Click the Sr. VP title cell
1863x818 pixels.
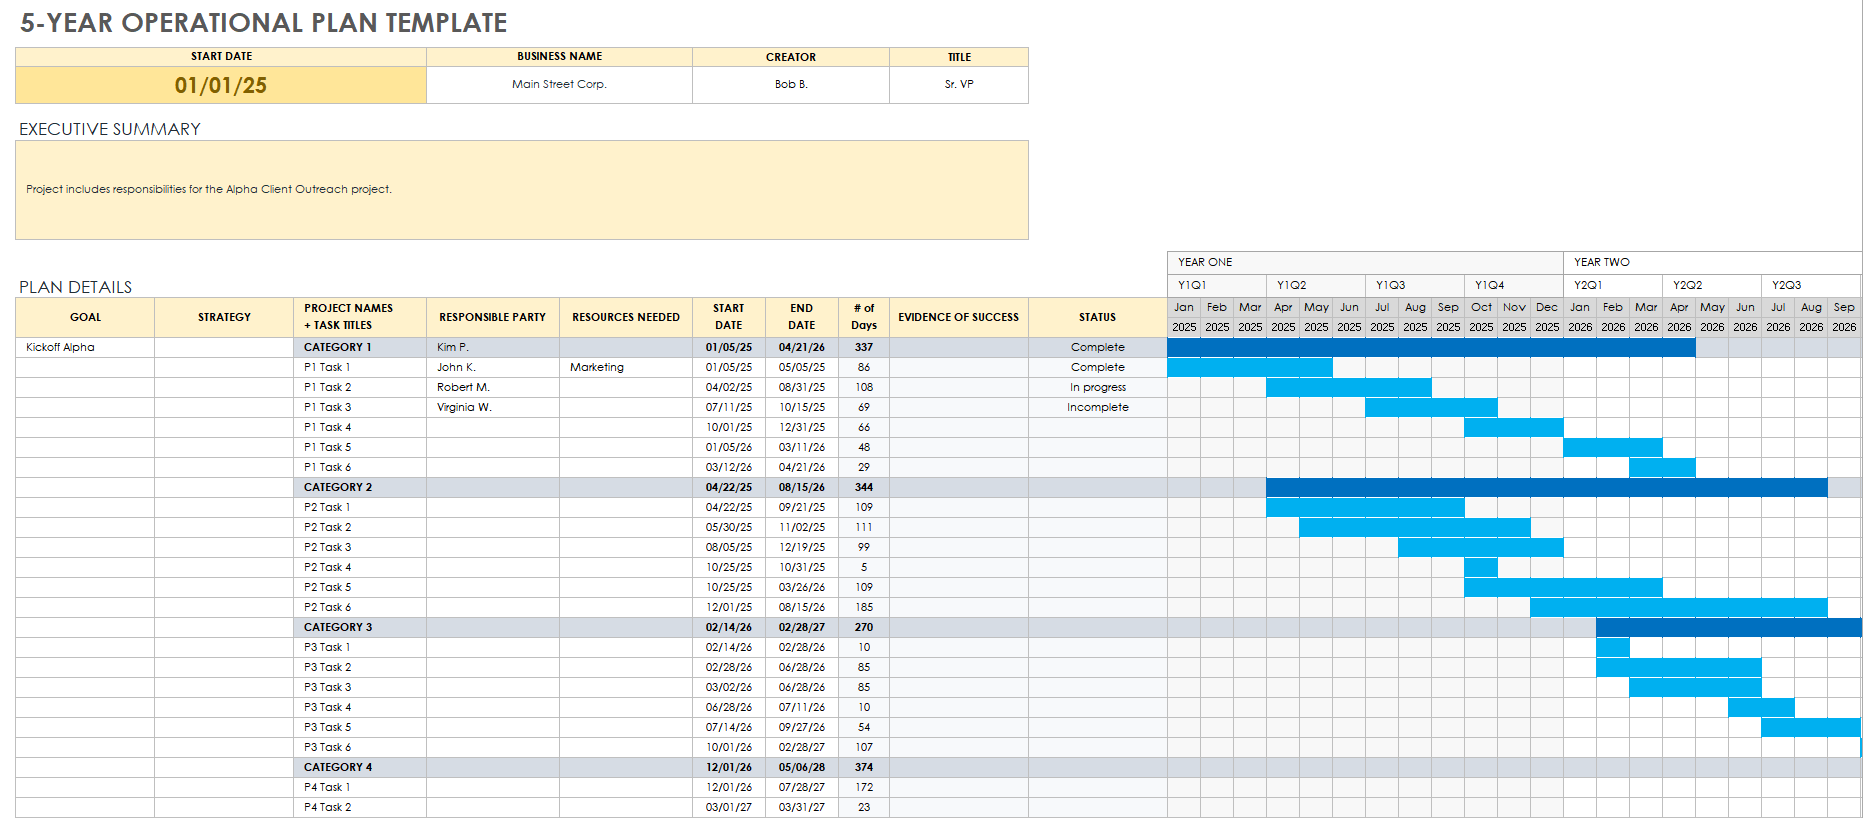958,85
